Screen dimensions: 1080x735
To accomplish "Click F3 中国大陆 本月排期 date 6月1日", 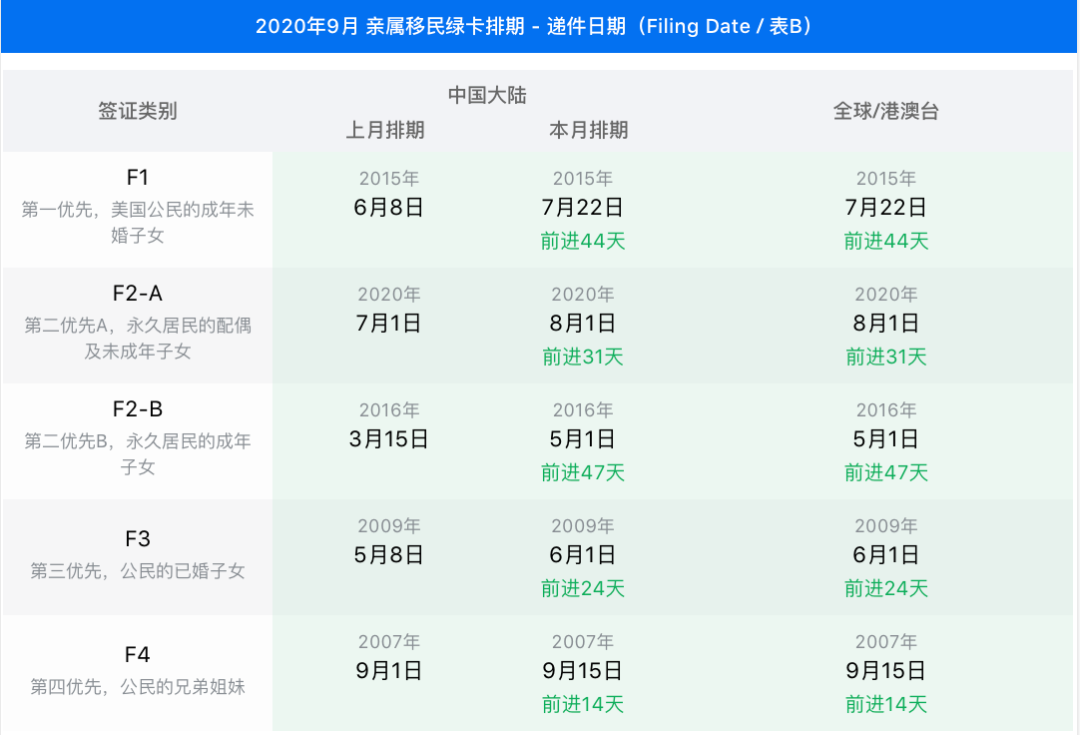I will [x=583, y=555].
